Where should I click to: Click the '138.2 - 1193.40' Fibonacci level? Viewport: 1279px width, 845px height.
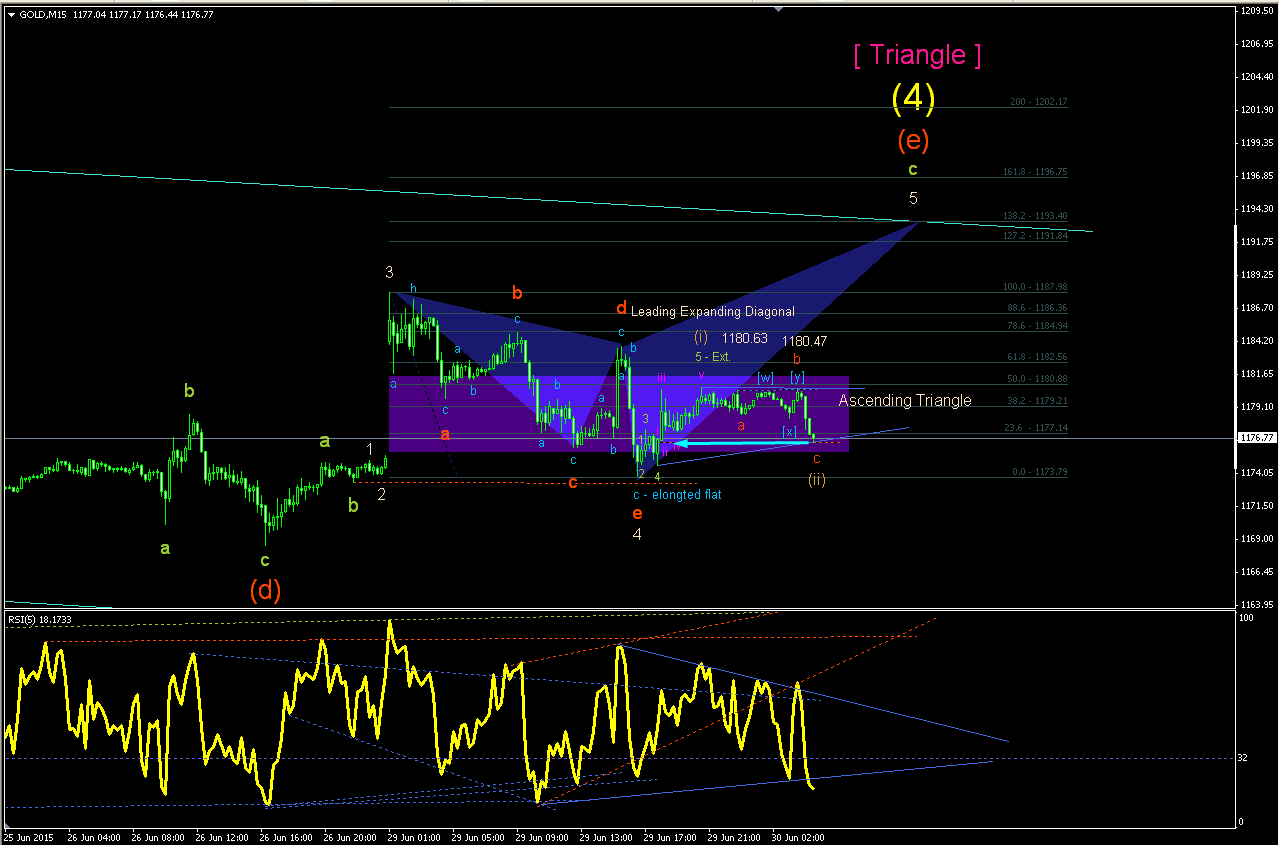[x=1034, y=216]
